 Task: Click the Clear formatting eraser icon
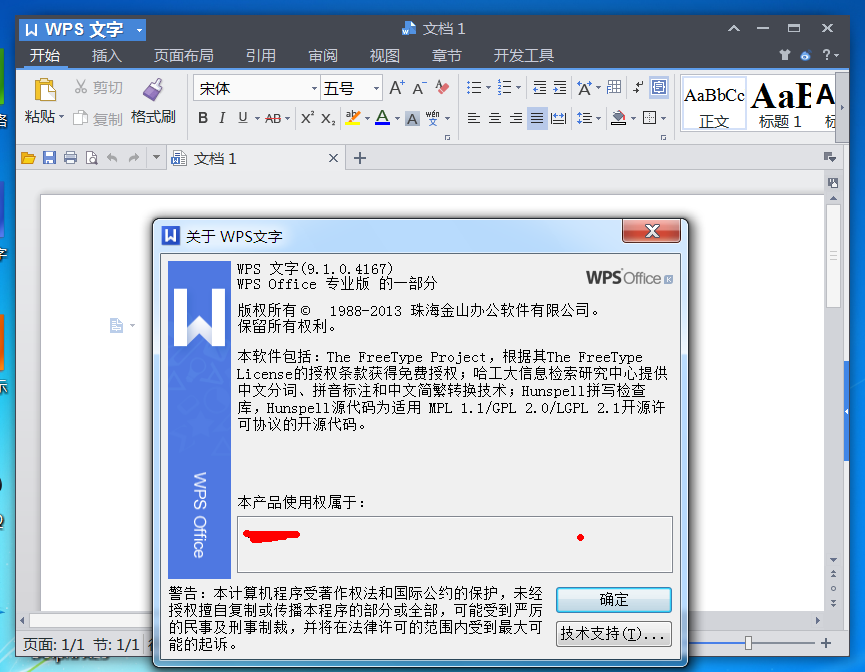tap(442, 88)
